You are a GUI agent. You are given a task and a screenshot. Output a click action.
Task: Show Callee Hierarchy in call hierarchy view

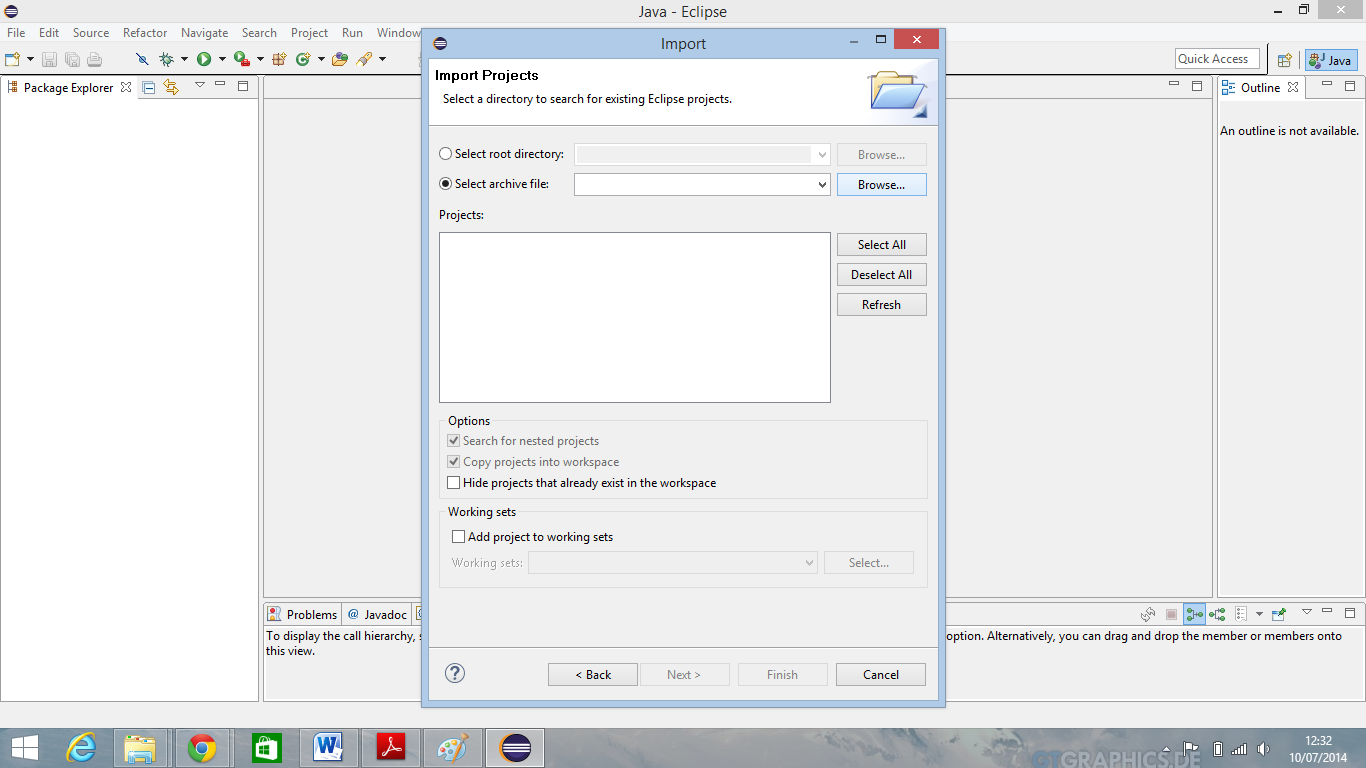pos(1217,614)
